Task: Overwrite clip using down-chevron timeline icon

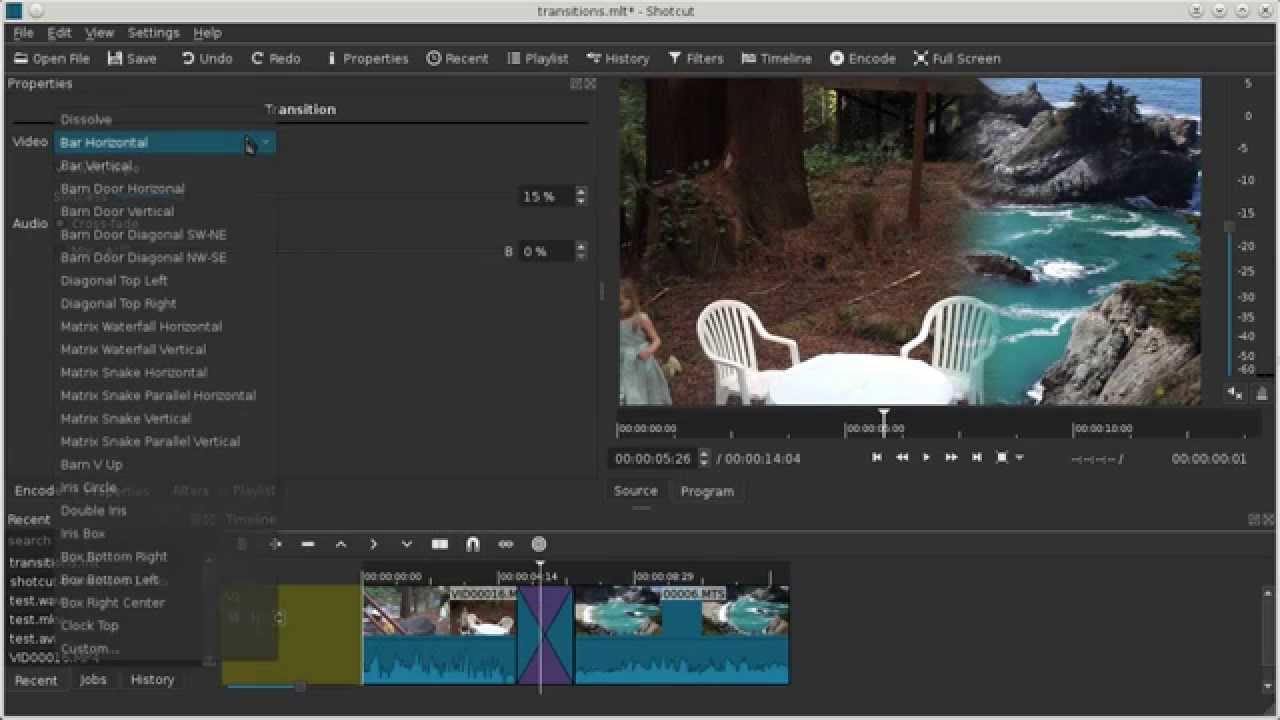Action: coord(406,544)
